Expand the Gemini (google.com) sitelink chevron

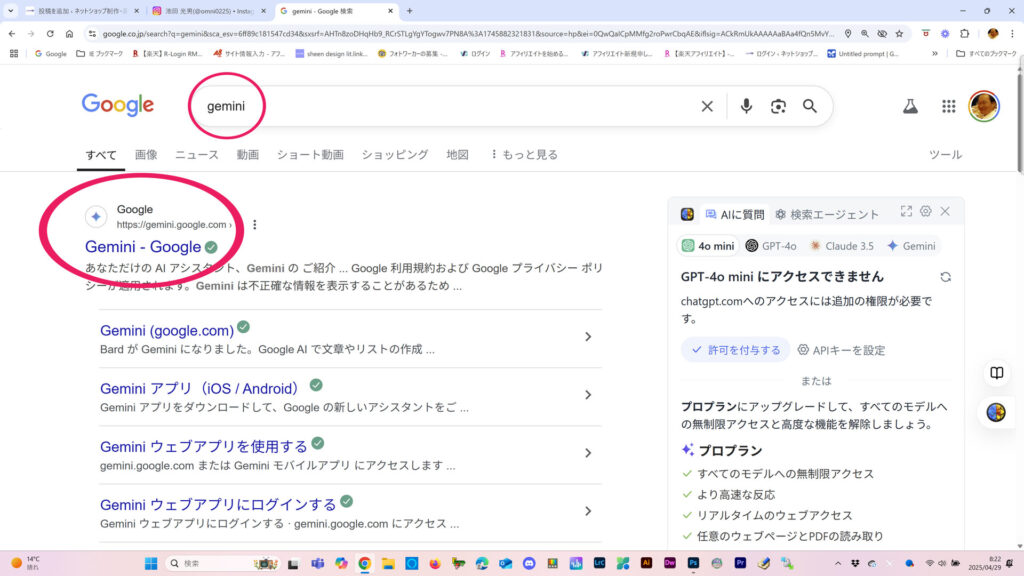[588, 337]
